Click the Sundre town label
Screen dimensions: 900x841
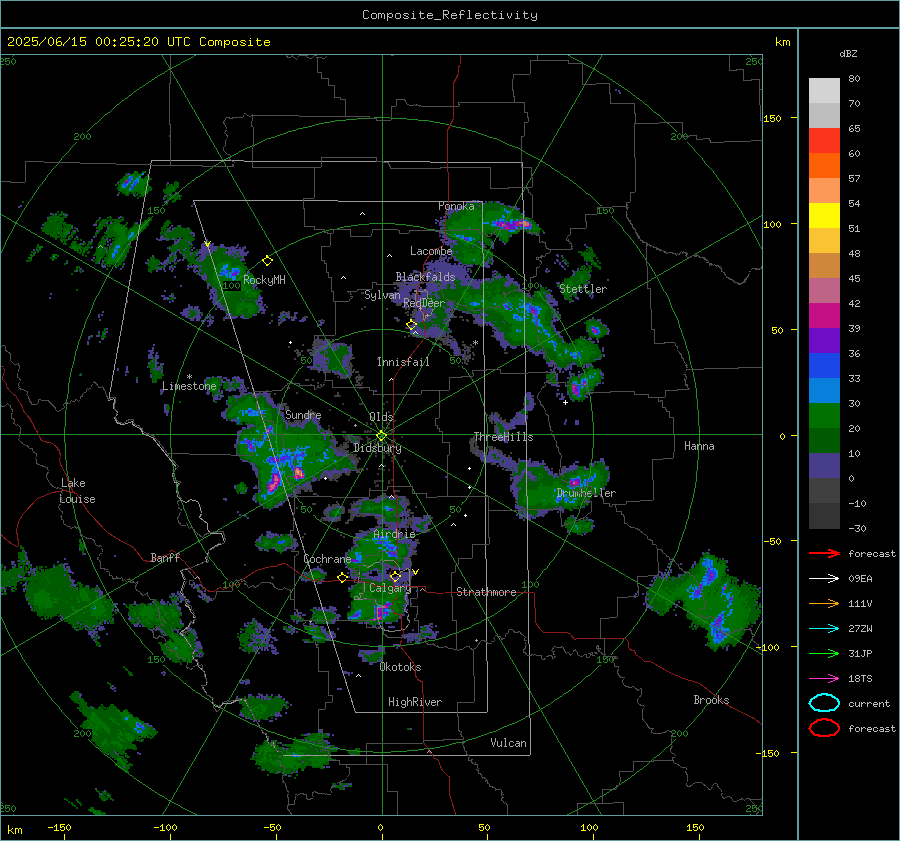[x=303, y=415]
